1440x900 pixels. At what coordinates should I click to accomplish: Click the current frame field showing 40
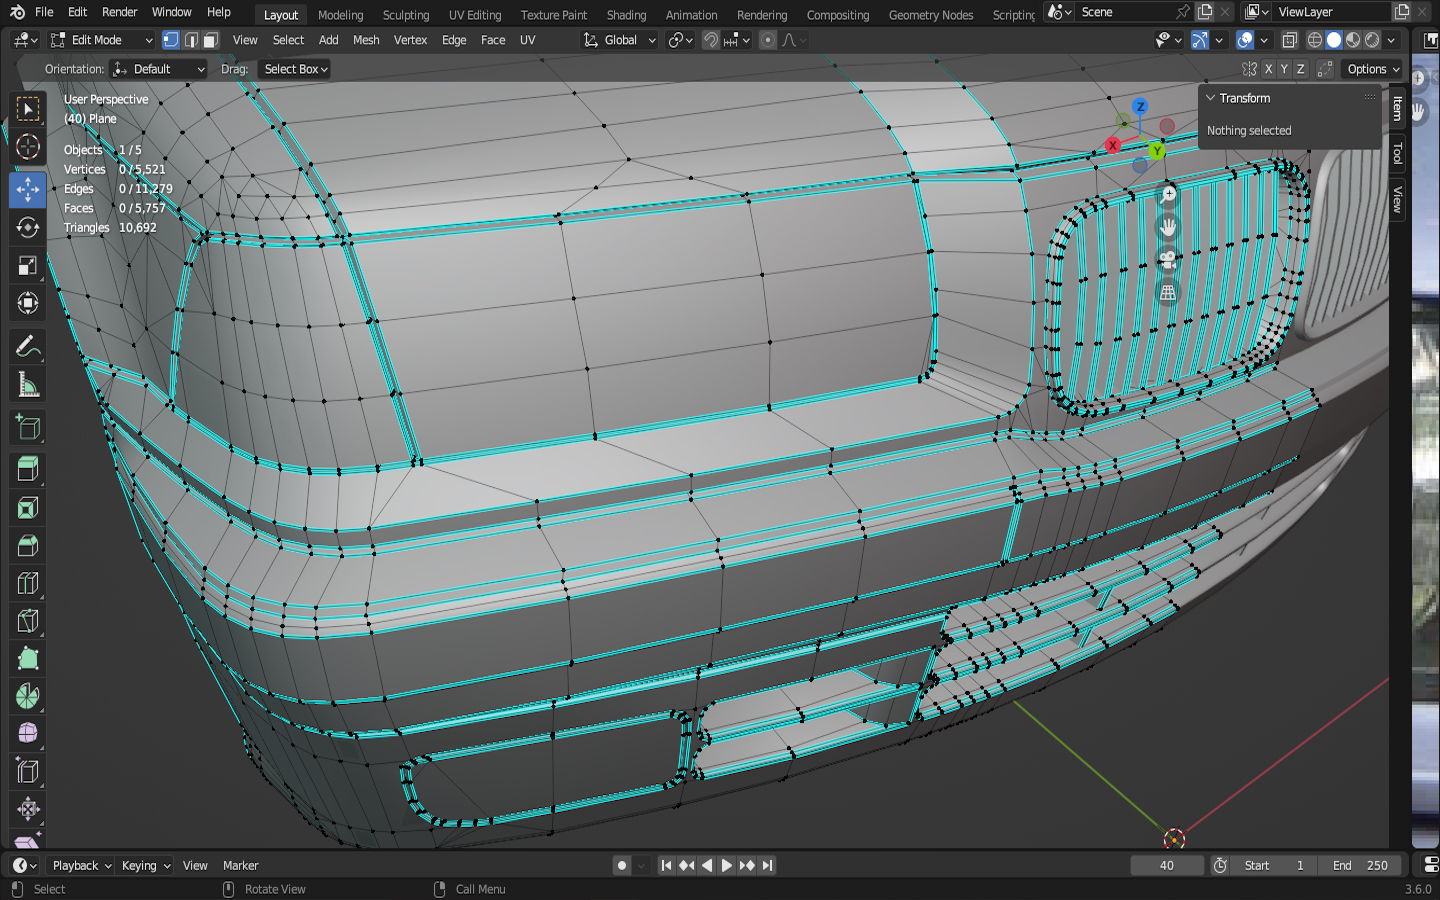pyautogui.click(x=1166, y=865)
